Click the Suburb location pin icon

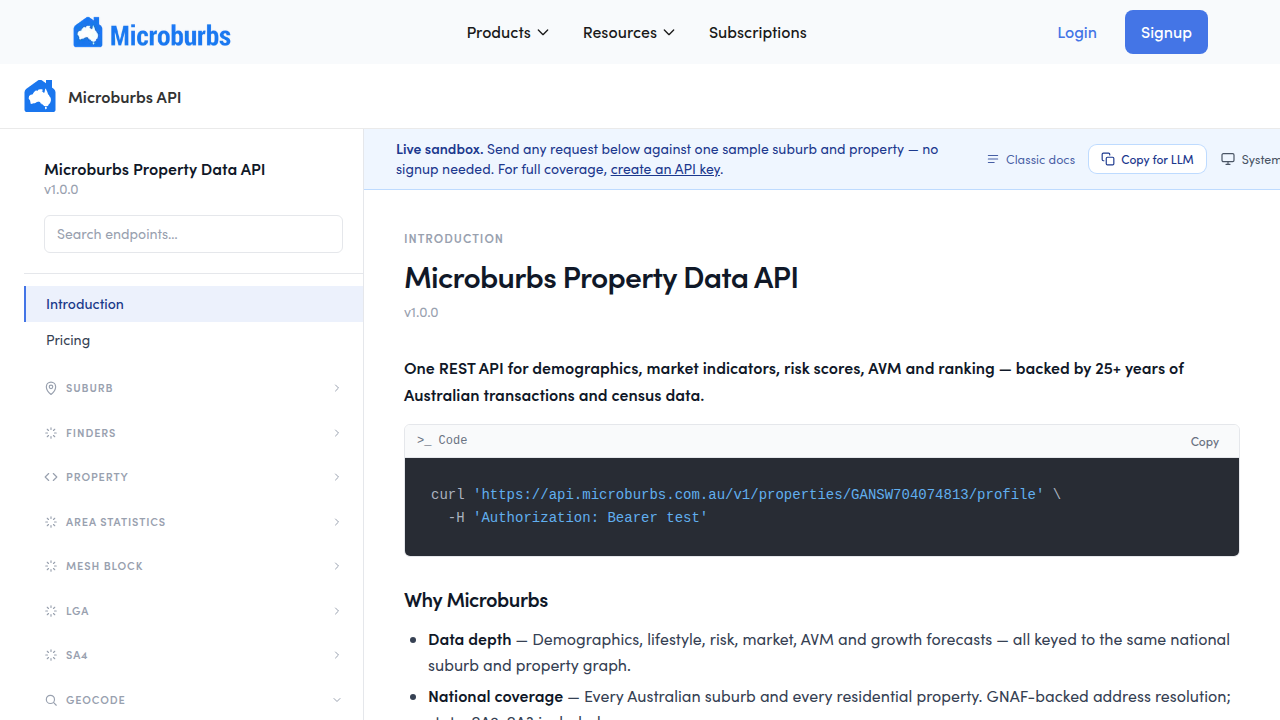tap(51, 388)
